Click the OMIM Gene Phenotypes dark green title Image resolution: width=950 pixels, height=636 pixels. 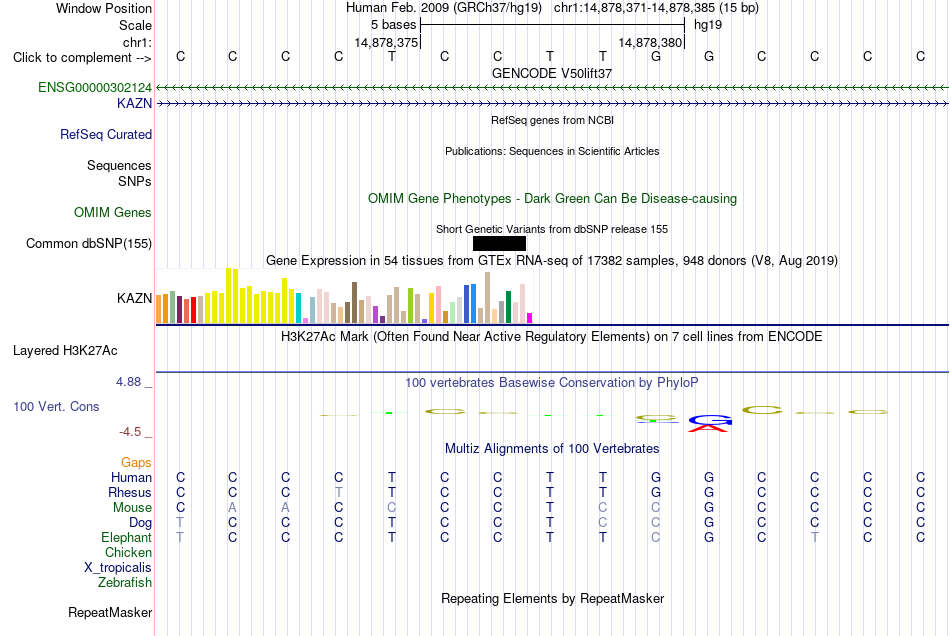(x=552, y=199)
